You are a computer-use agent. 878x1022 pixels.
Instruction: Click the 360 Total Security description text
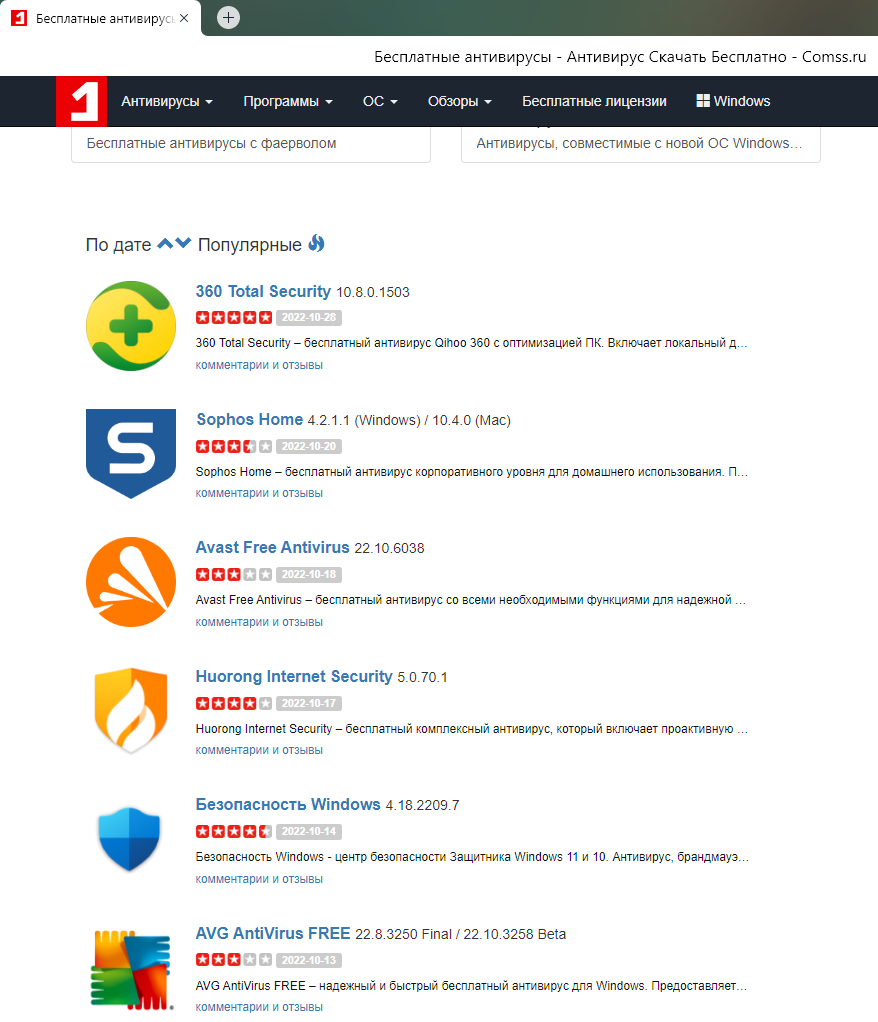(x=471, y=343)
